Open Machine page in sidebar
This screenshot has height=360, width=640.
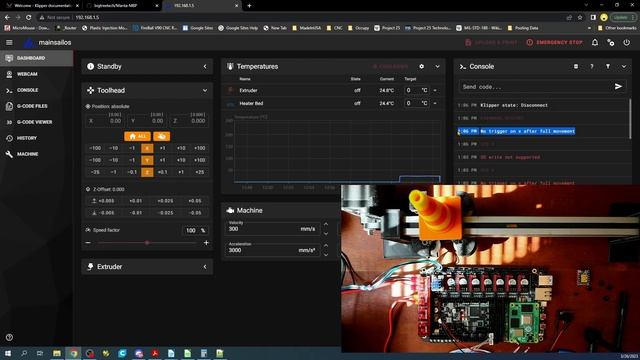36,154
